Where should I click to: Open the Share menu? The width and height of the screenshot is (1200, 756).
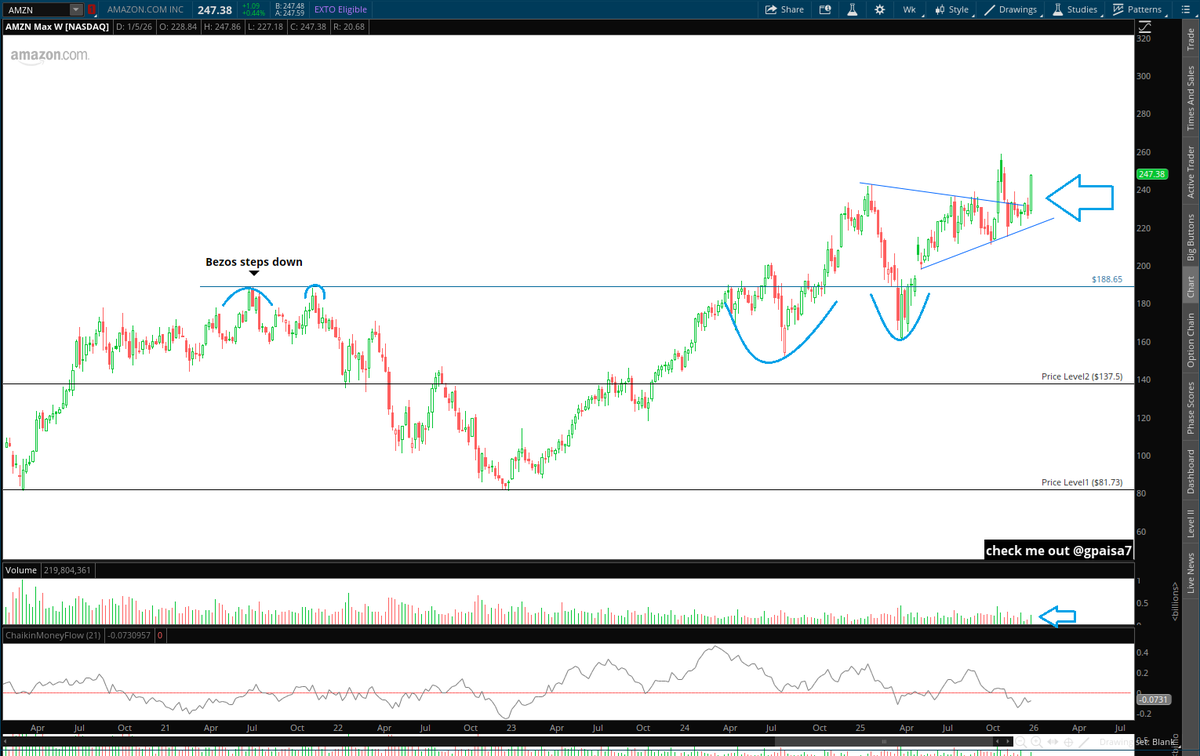click(784, 9)
